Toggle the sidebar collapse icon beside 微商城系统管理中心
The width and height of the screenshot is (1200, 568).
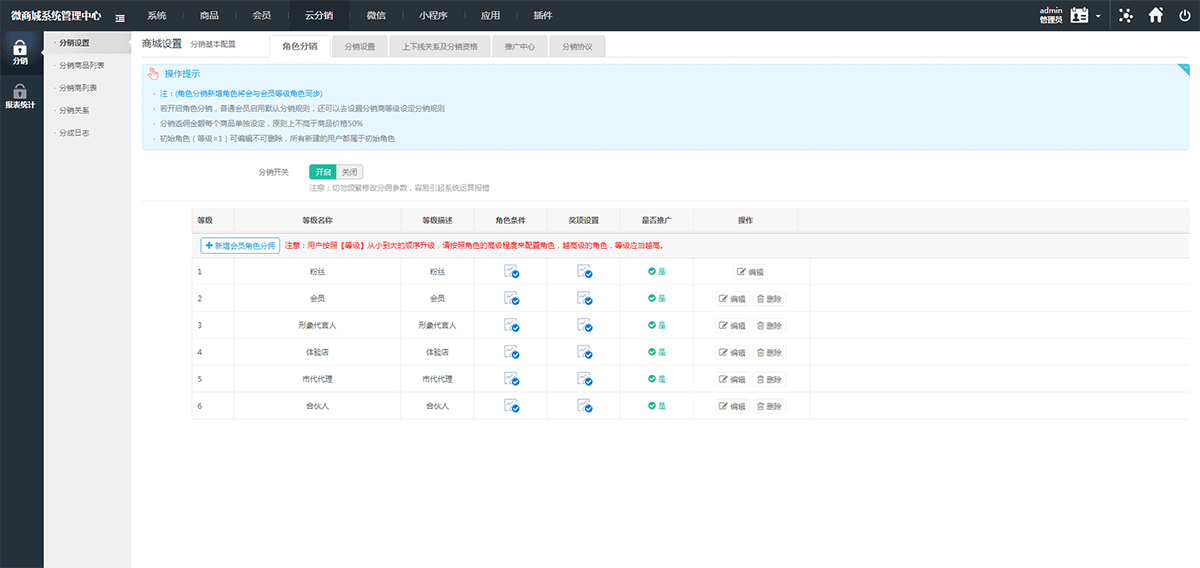tap(120, 16)
